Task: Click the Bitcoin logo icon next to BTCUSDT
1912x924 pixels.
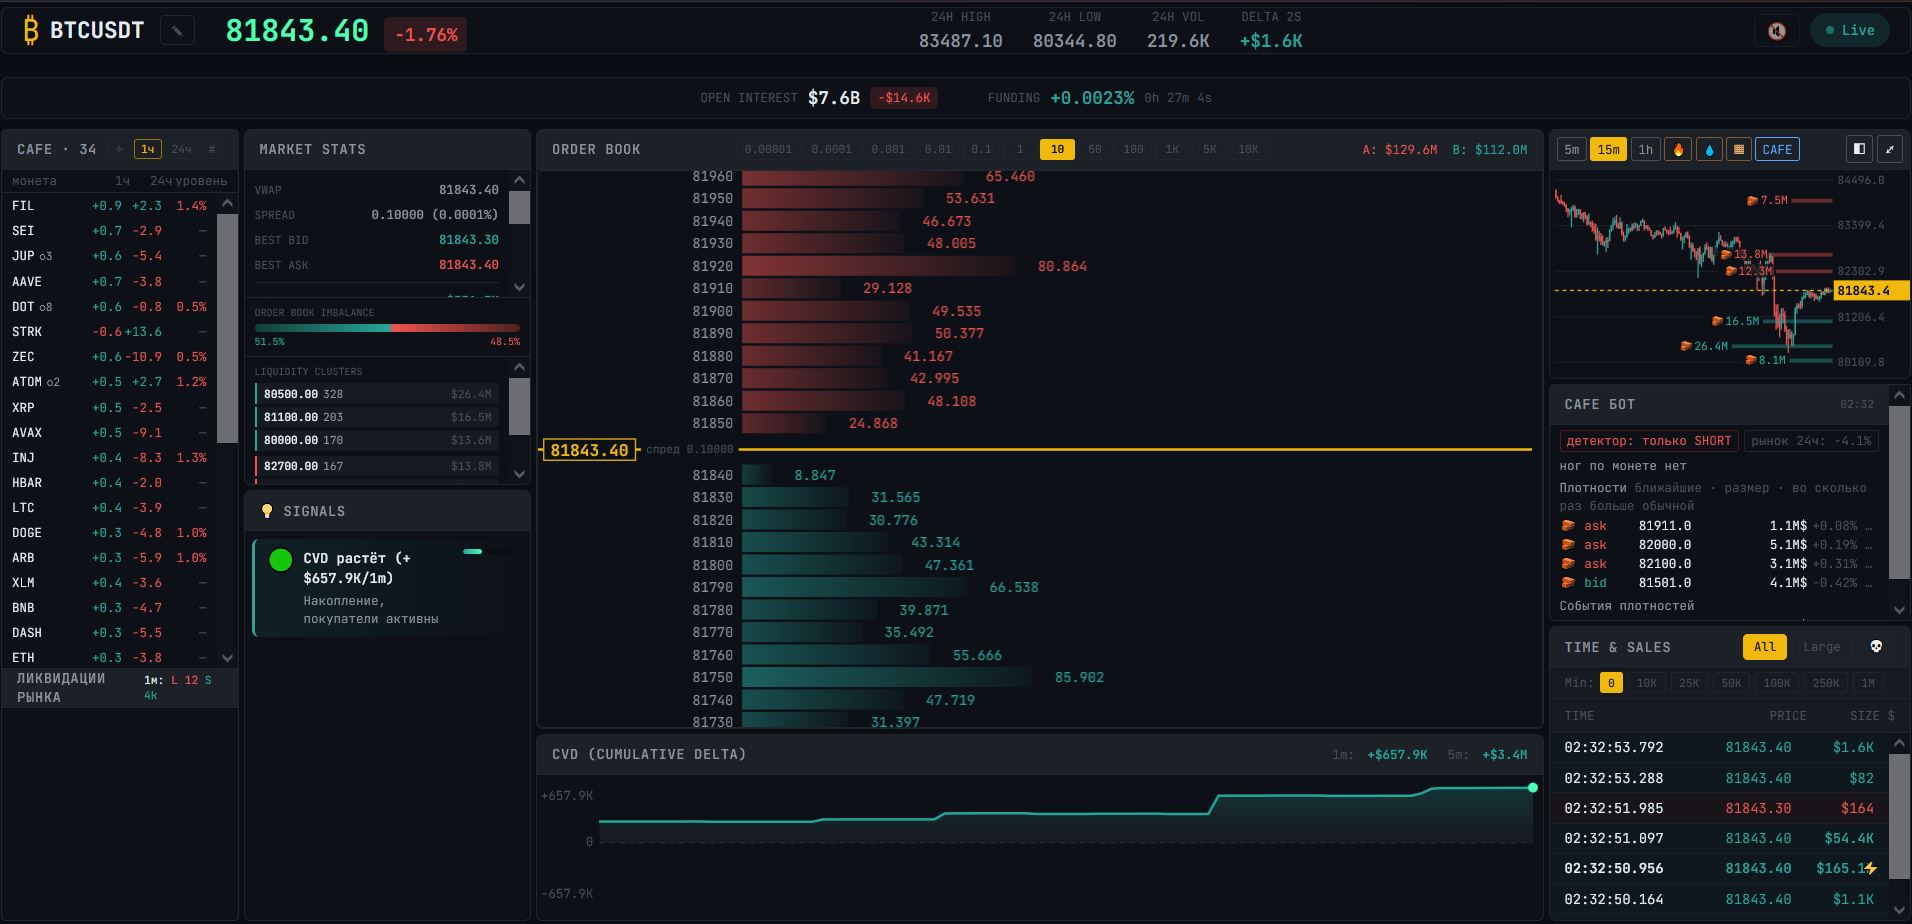Action: [31, 31]
